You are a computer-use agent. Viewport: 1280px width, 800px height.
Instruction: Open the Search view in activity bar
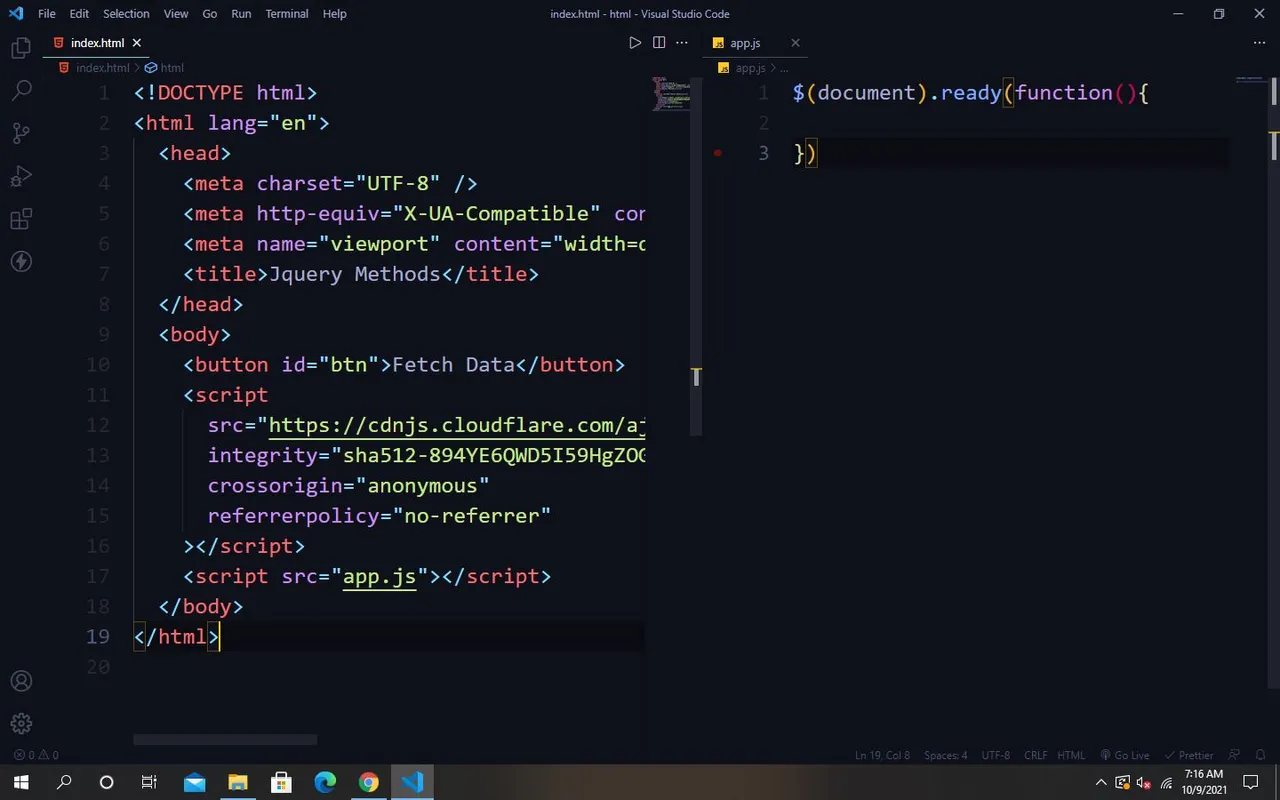(x=21, y=90)
